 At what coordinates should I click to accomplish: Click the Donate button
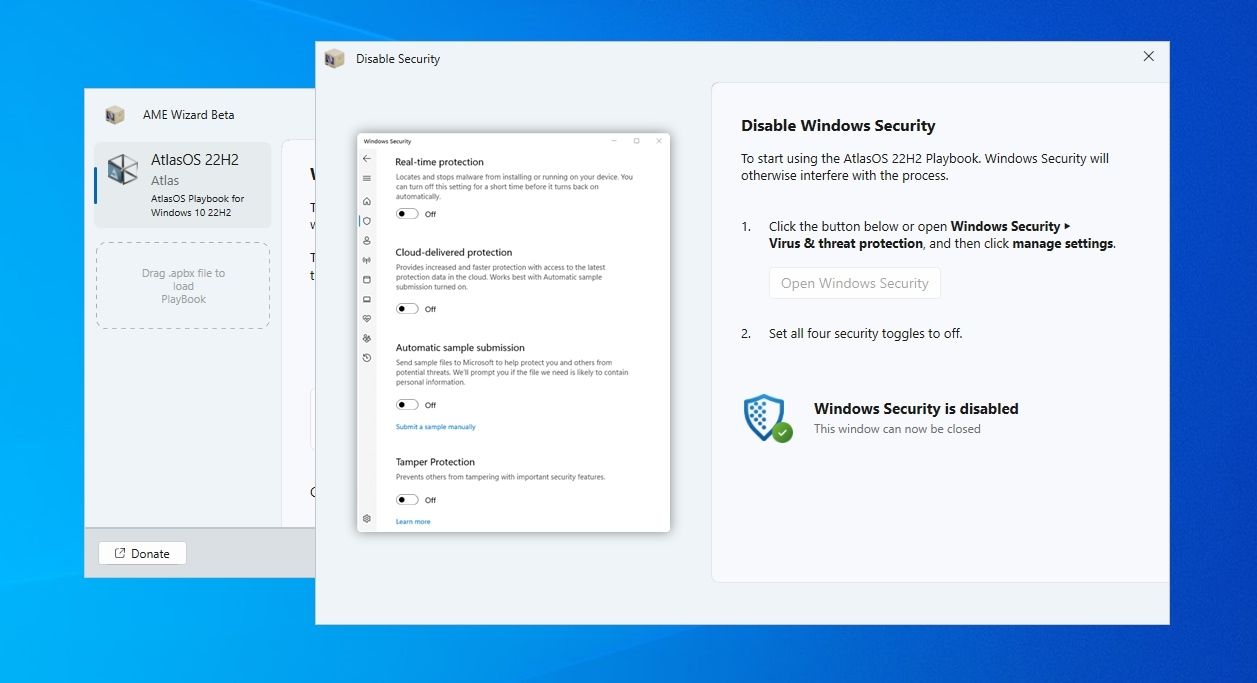point(142,554)
